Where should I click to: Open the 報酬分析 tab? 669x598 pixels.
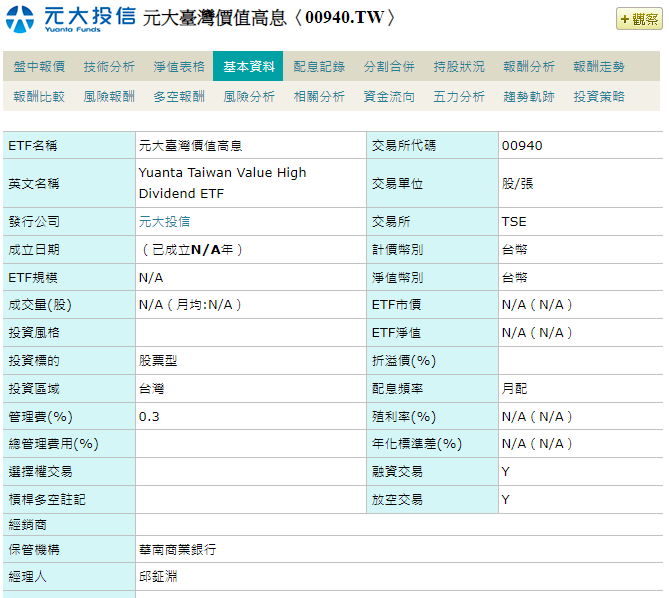coord(529,67)
